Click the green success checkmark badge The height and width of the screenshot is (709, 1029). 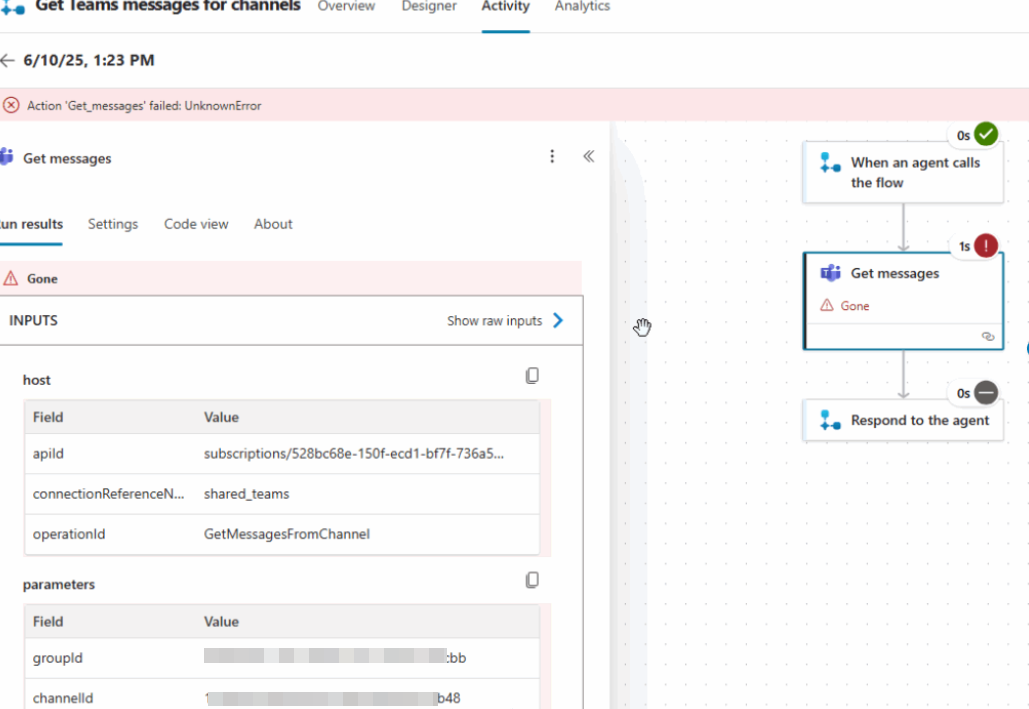click(986, 134)
